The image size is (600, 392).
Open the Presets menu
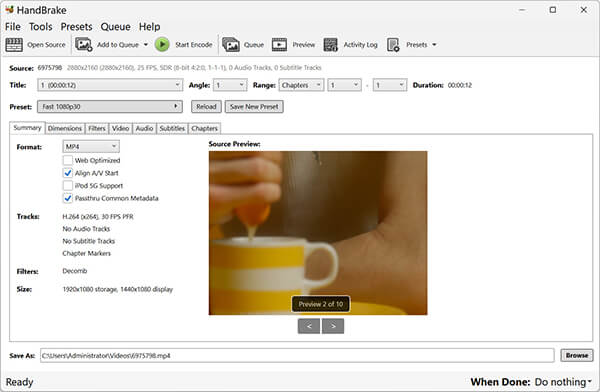click(77, 27)
